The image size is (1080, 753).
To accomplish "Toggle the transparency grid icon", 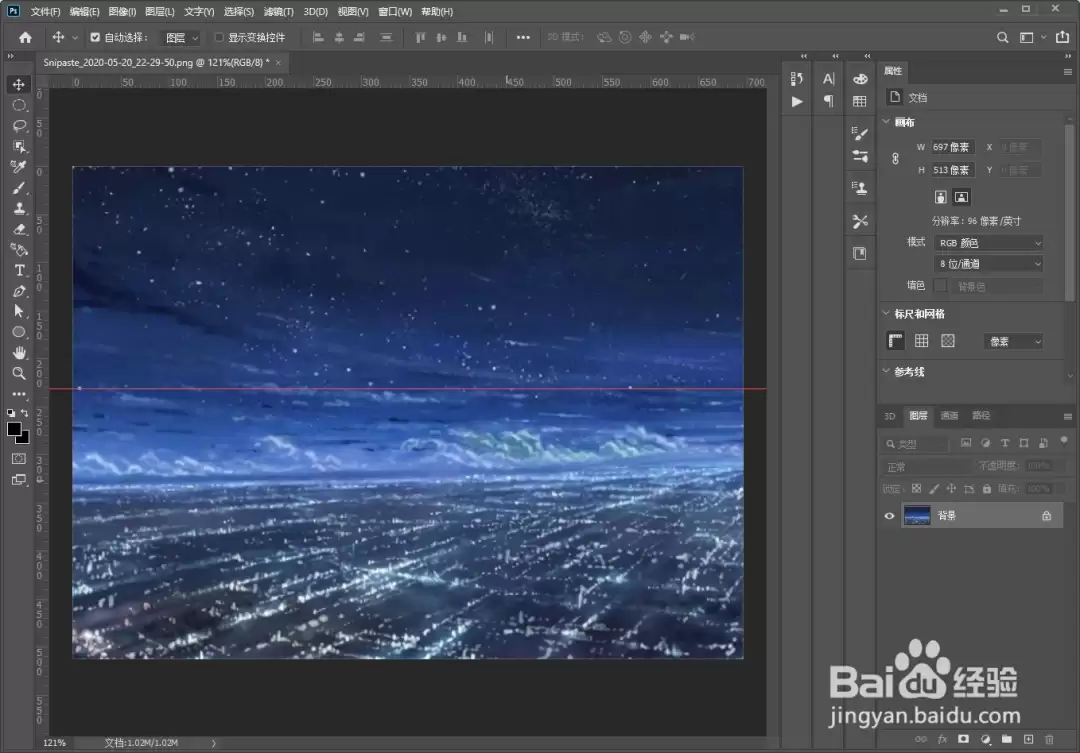I will [x=948, y=340].
